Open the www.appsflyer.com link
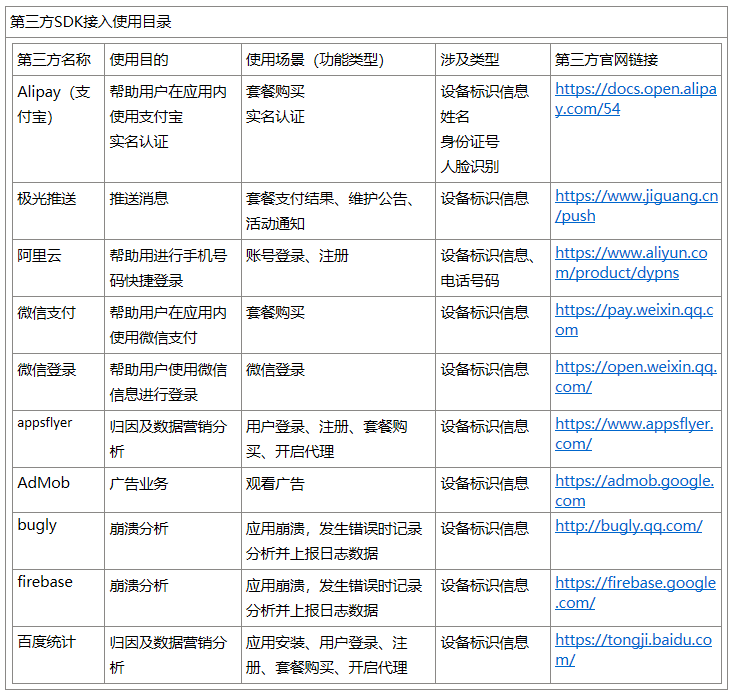 click(634, 434)
